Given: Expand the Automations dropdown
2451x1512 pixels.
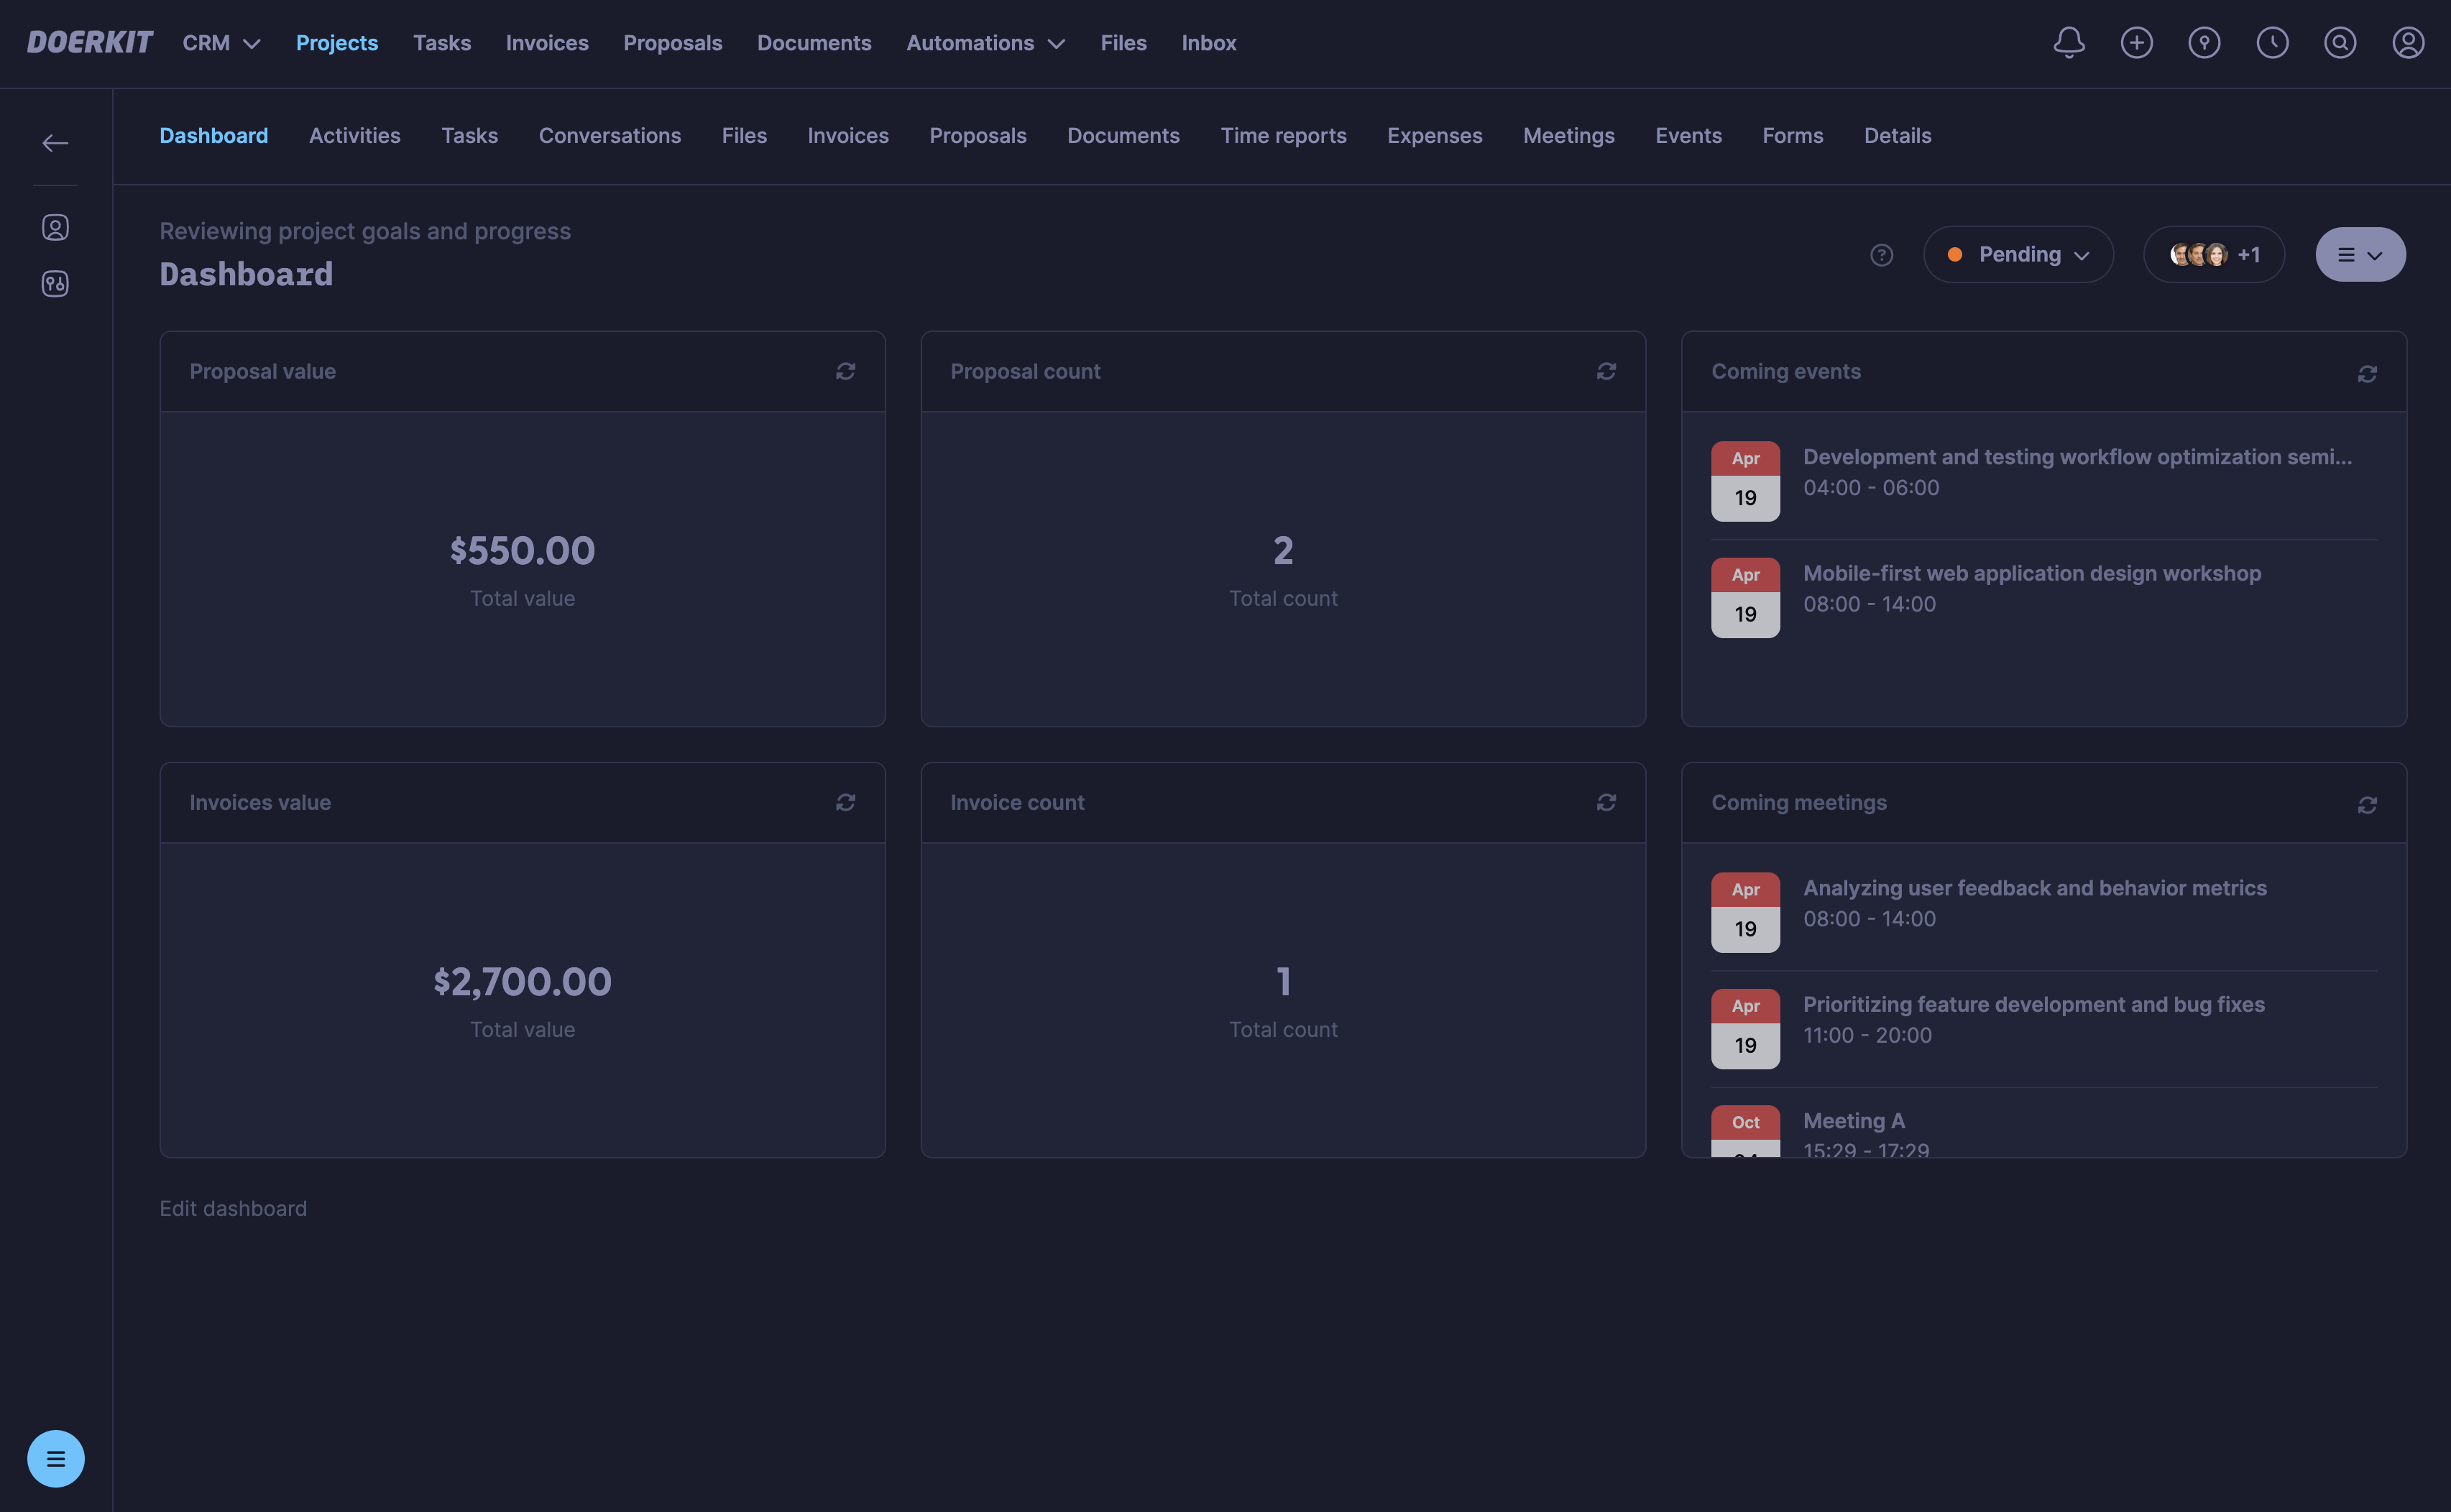Looking at the screenshot, I should point(985,43).
